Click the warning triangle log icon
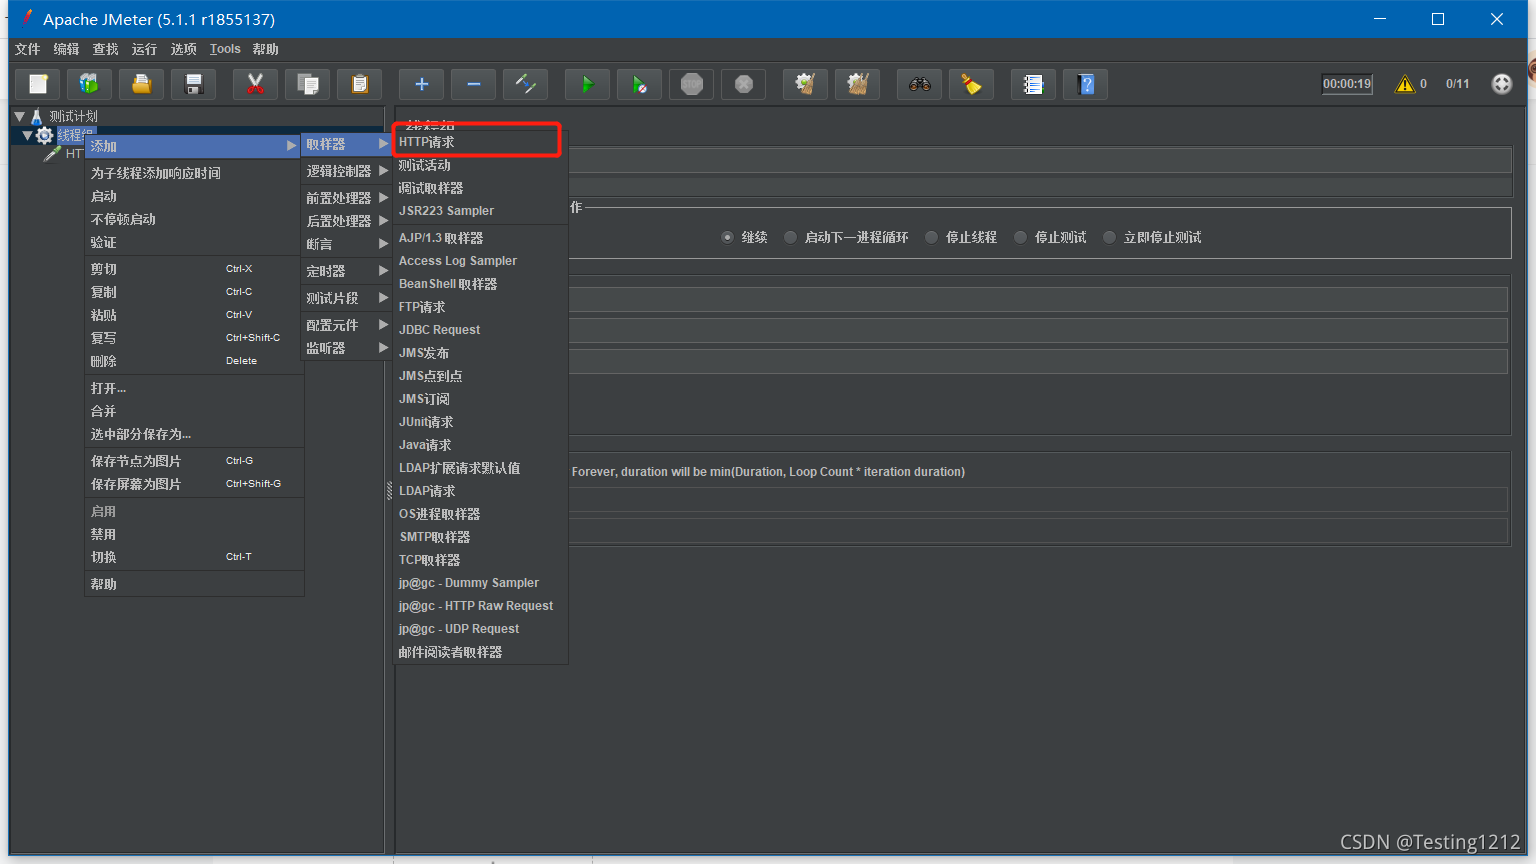 pos(1405,84)
